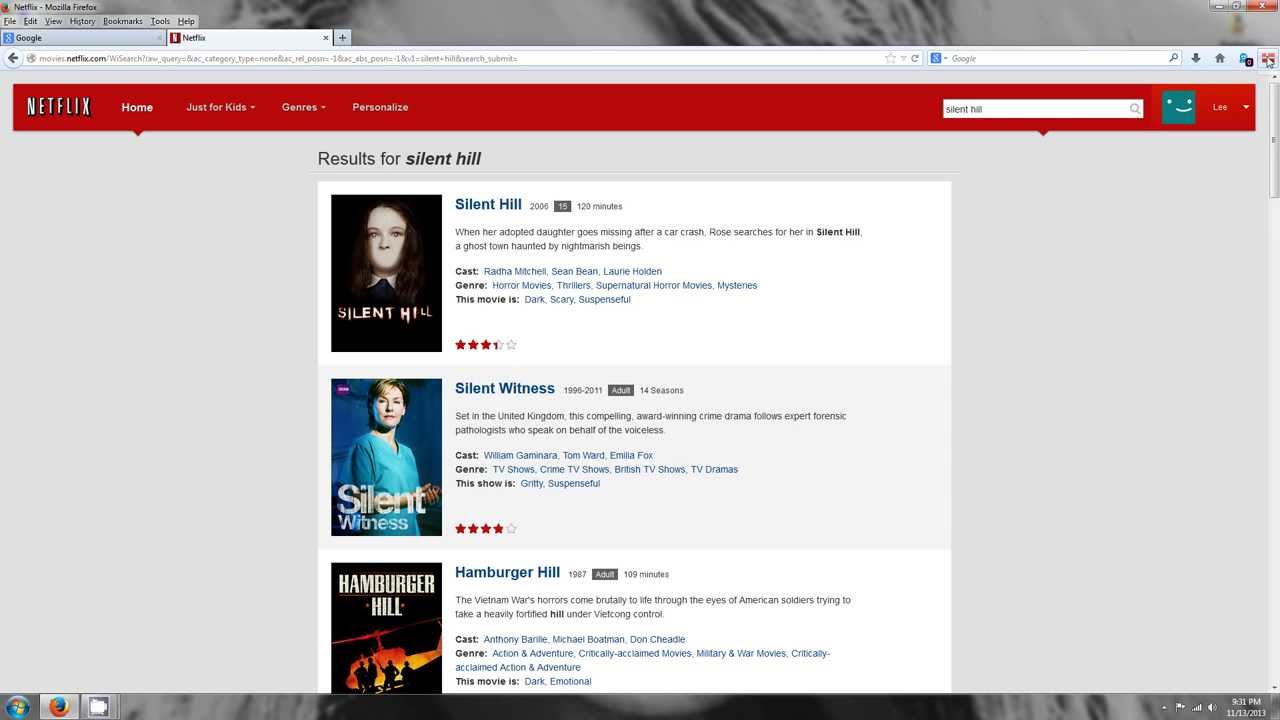Viewport: 1280px width, 720px height.
Task: Open the Tools menu
Action: point(160,21)
